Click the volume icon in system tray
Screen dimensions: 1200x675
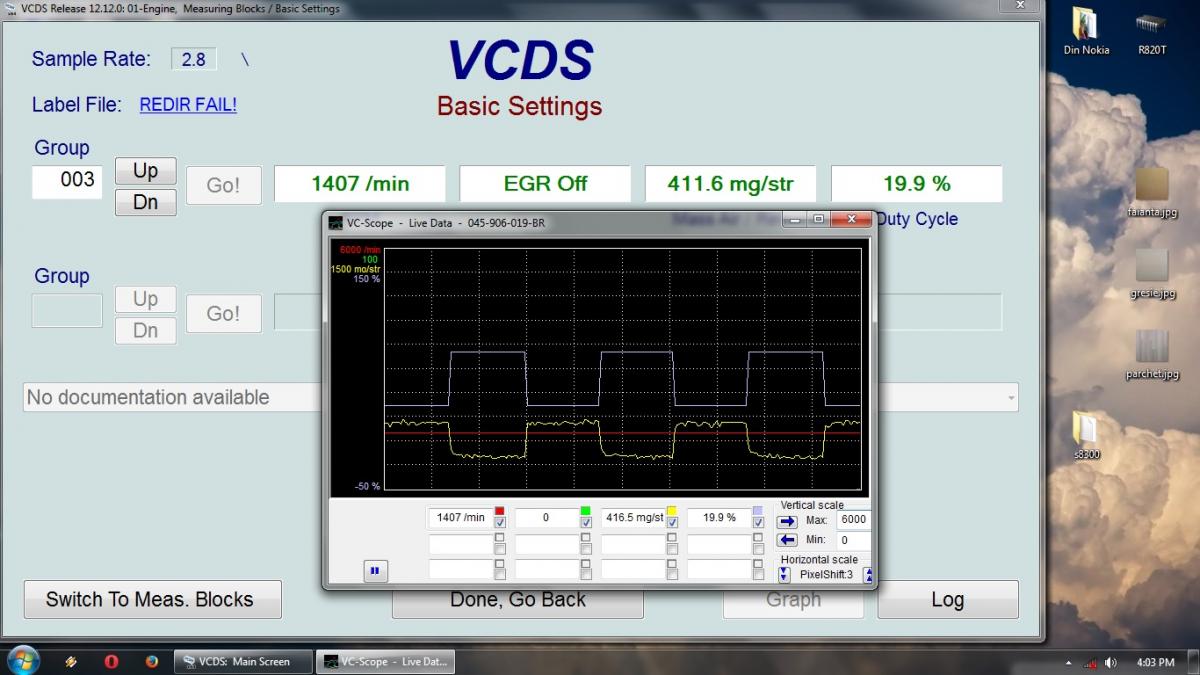[x=1111, y=662]
